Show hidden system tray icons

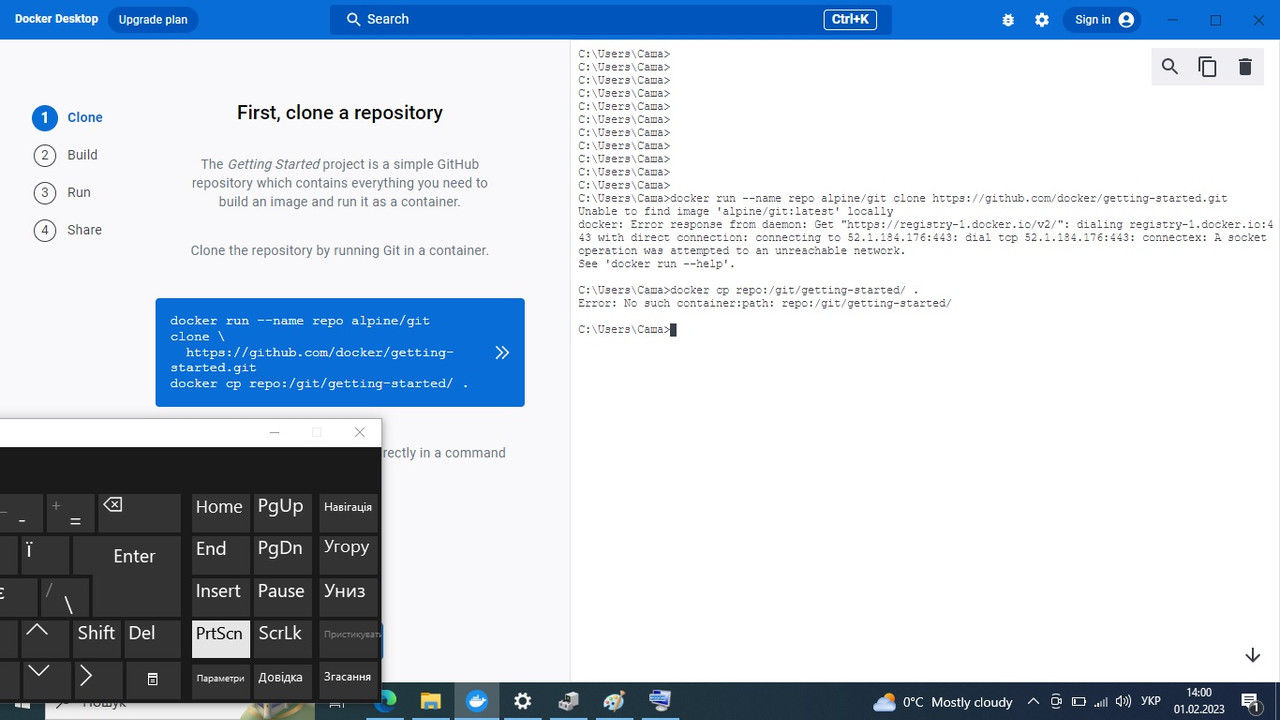pyautogui.click(x=1034, y=702)
